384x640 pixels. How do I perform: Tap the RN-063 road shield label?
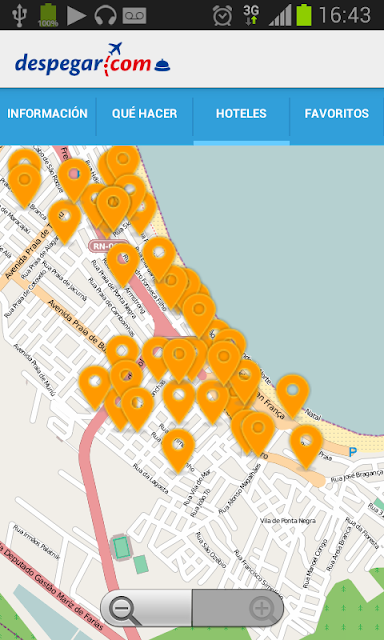click(x=107, y=246)
